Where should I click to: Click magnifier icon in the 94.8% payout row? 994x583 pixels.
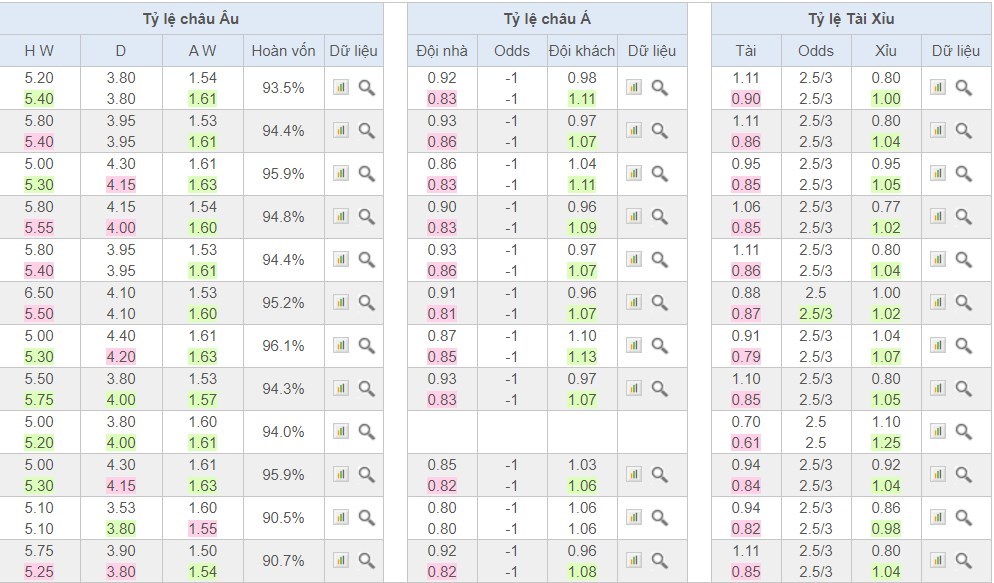pos(366,216)
